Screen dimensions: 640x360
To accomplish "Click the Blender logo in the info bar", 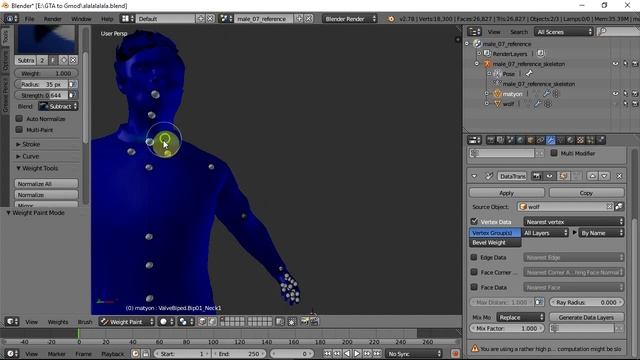I will [x=391, y=19].
